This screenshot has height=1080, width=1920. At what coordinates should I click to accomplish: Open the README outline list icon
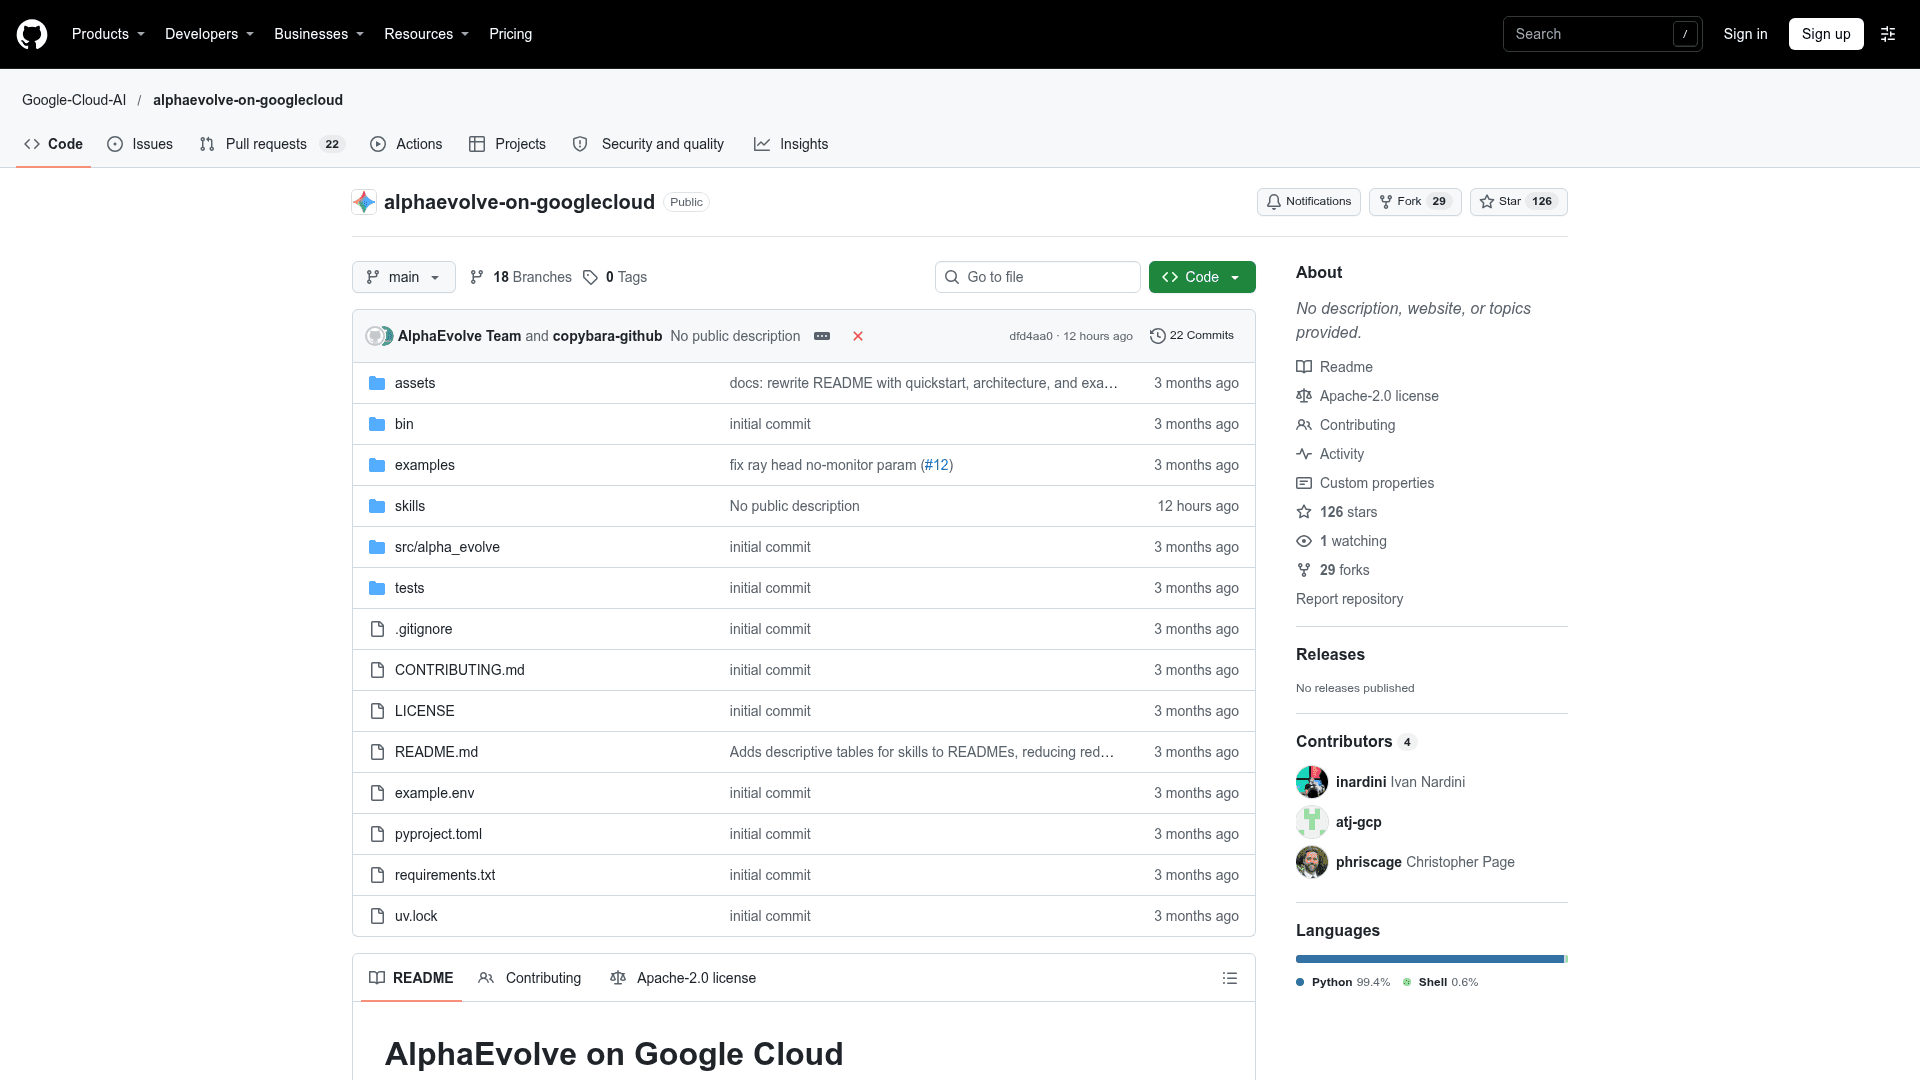(1230, 978)
